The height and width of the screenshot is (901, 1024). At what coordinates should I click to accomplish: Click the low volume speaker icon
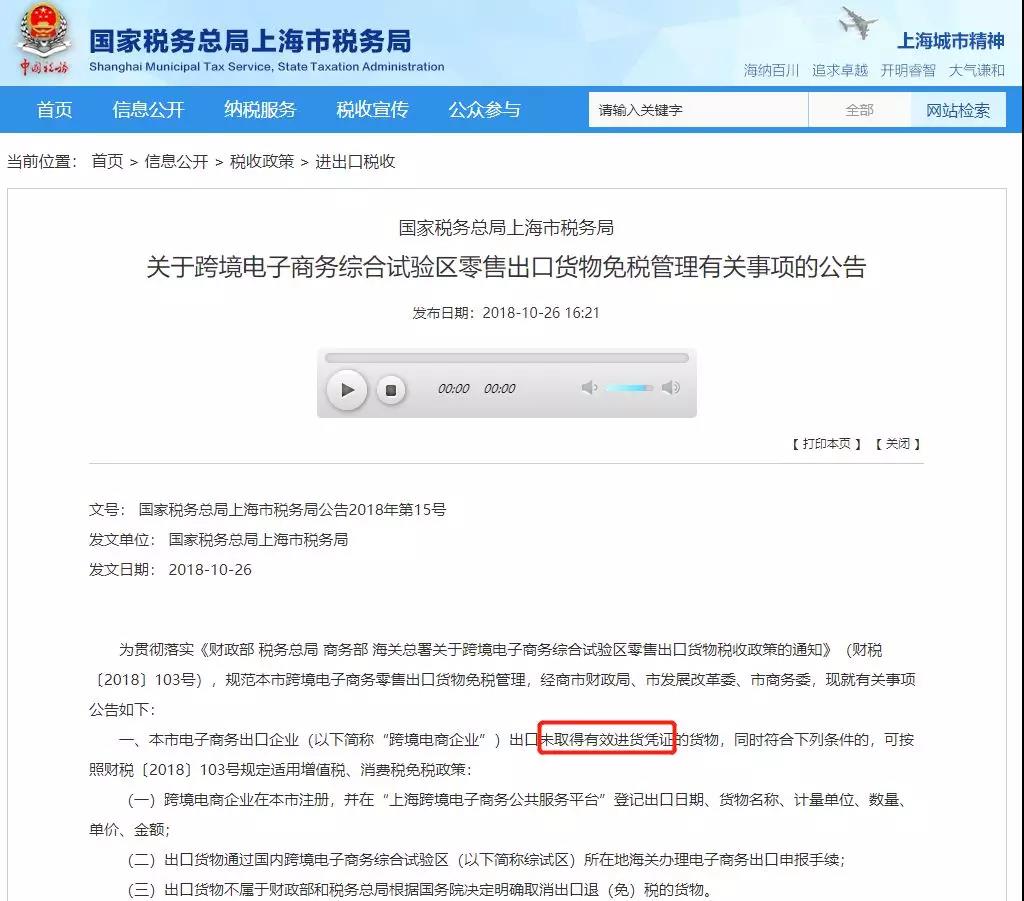[x=590, y=388]
